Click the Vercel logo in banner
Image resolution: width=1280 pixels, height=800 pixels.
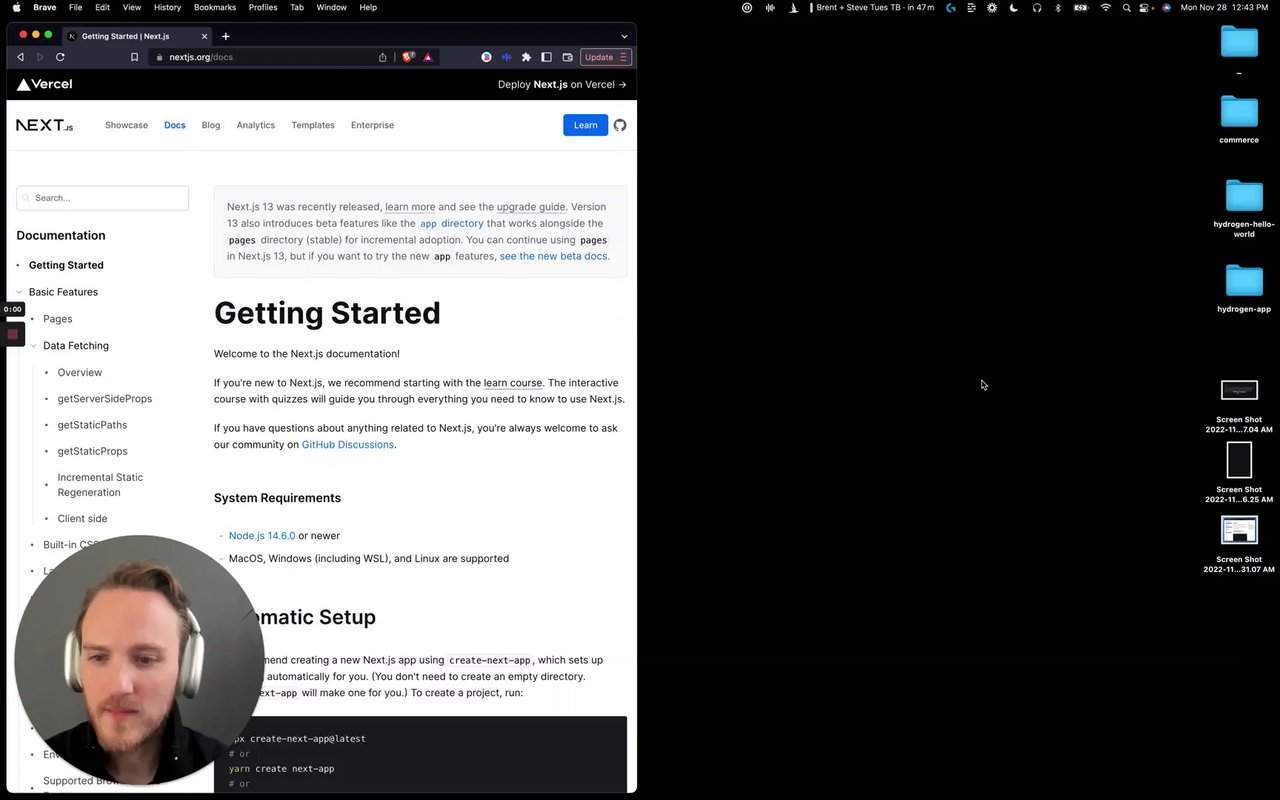click(x=44, y=84)
